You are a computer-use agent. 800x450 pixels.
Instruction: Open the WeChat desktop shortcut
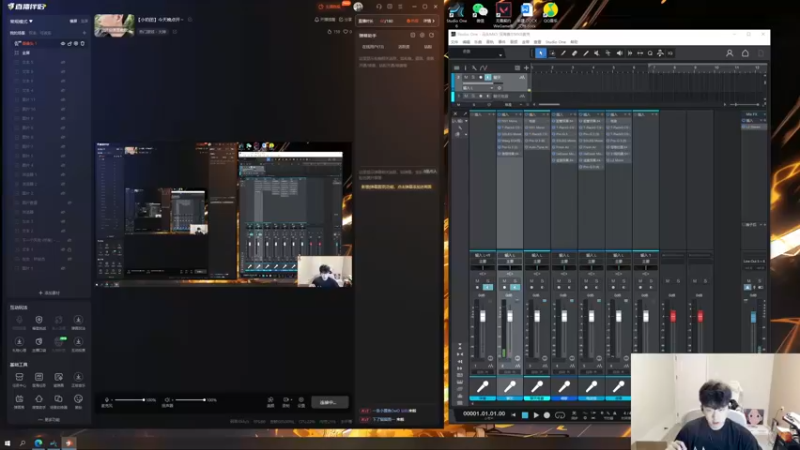(480, 10)
